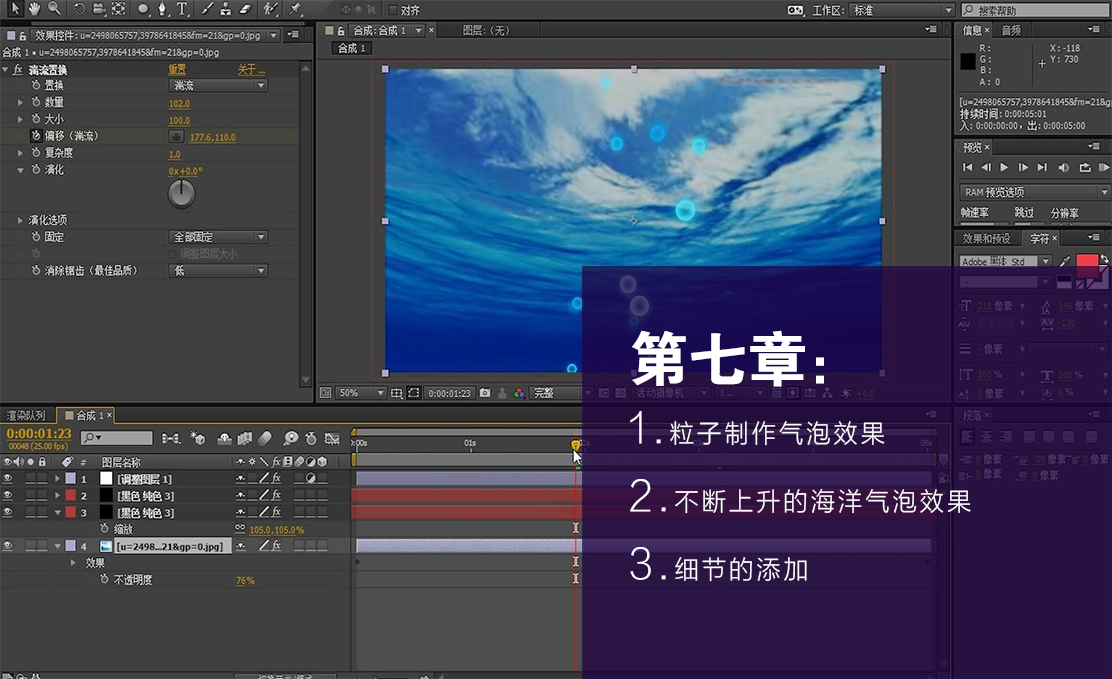Hide layer 1 调整图层 1 eye
Image resolution: width=1112 pixels, height=679 pixels.
coord(8,478)
